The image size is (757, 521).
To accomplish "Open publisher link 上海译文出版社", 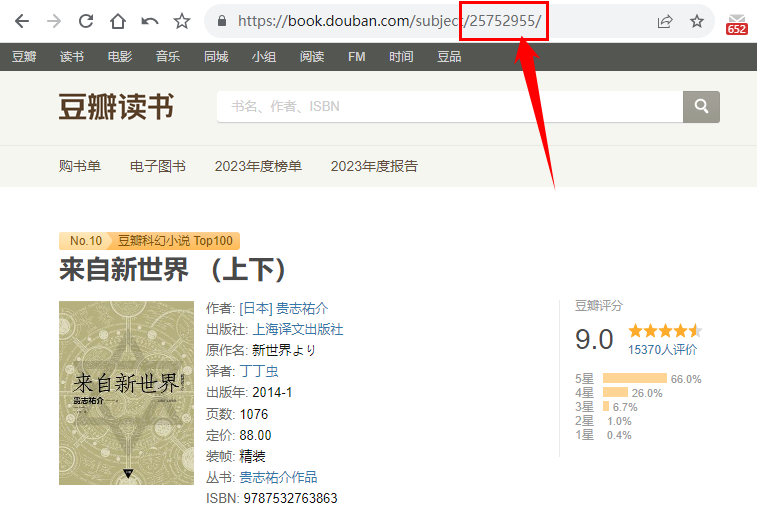I will click(297, 329).
